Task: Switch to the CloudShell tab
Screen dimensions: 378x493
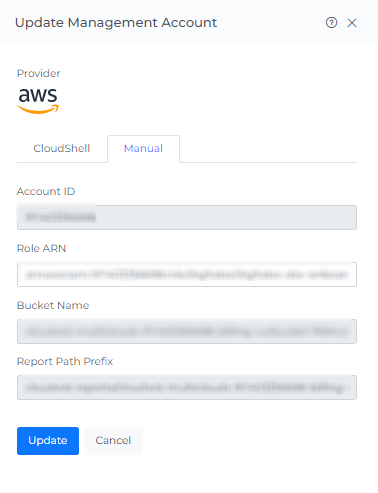Action: tap(62, 148)
